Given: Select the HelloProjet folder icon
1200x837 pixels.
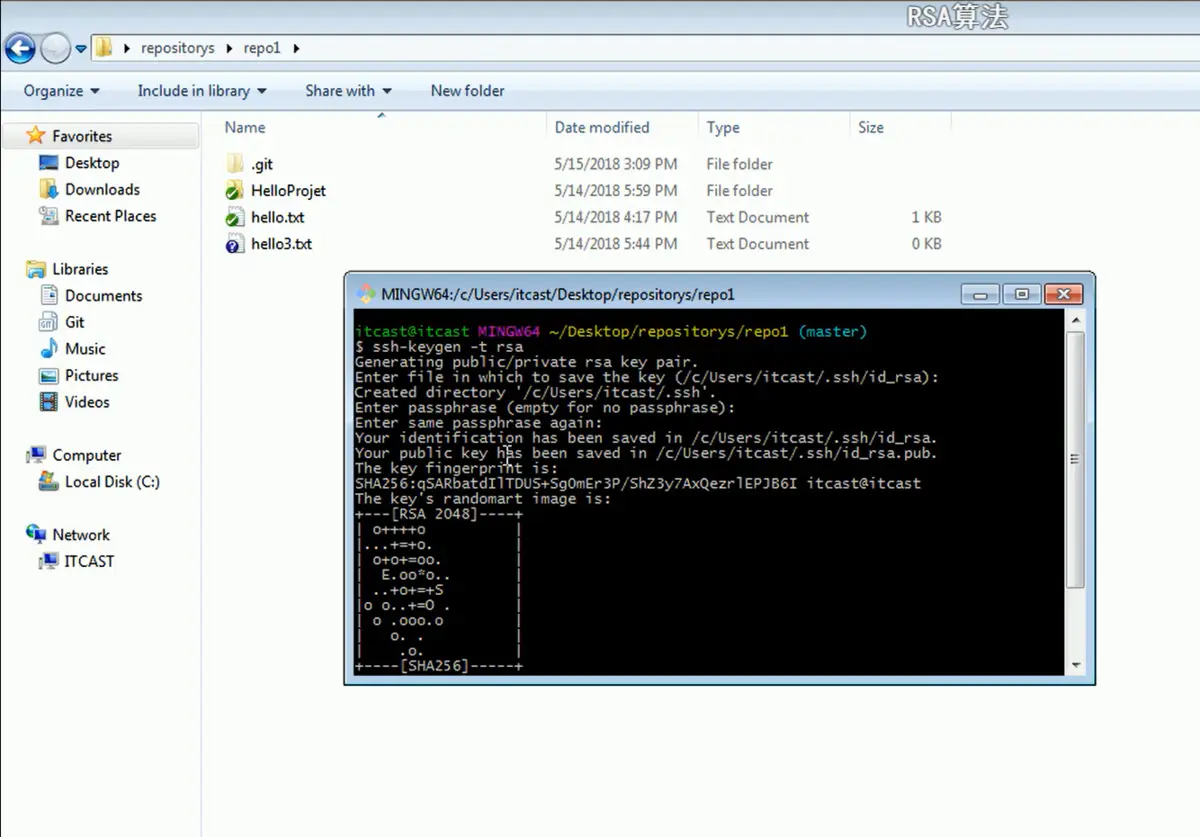Looking at the screenshot, I should (x=234, y=191).
